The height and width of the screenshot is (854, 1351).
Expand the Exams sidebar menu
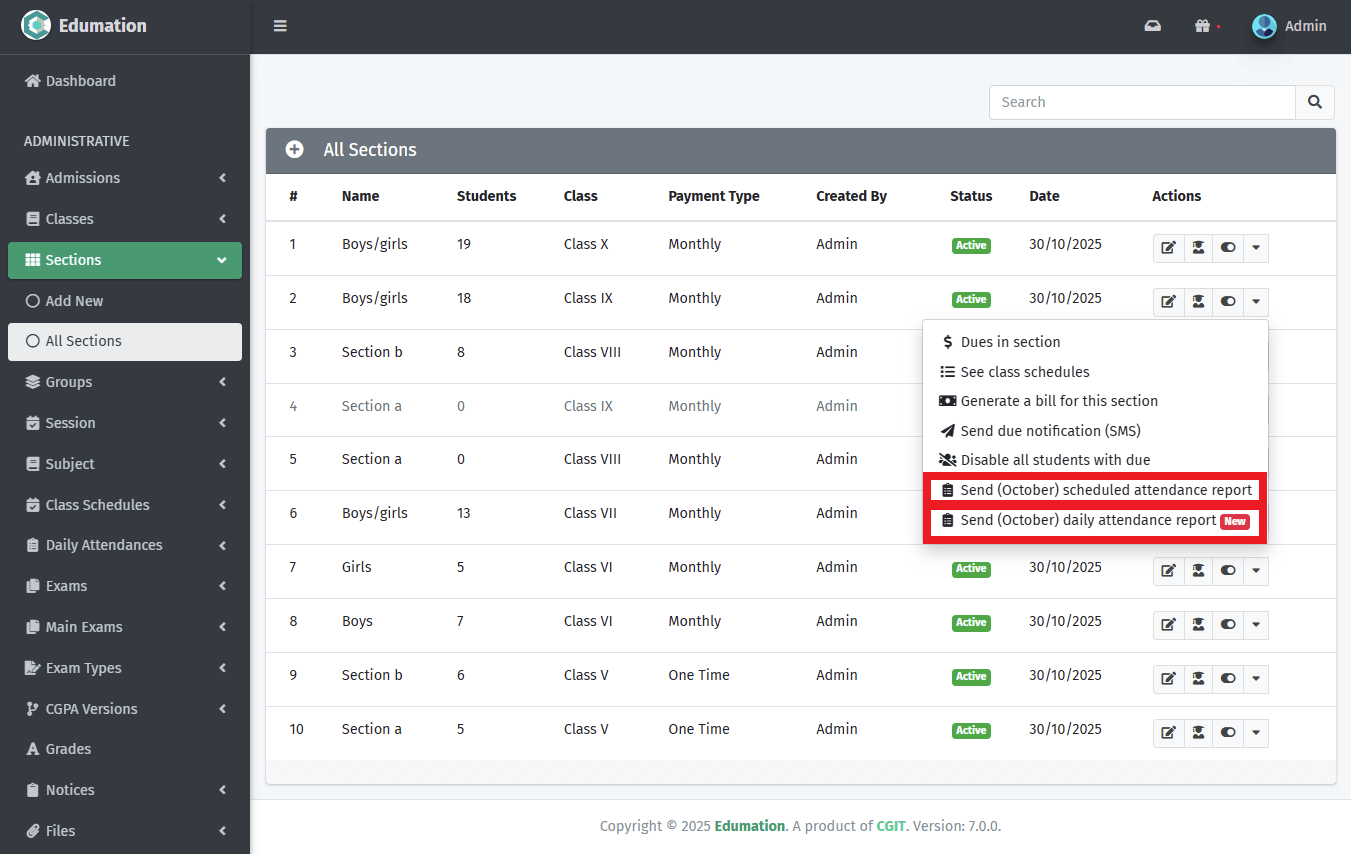[125, 586]
